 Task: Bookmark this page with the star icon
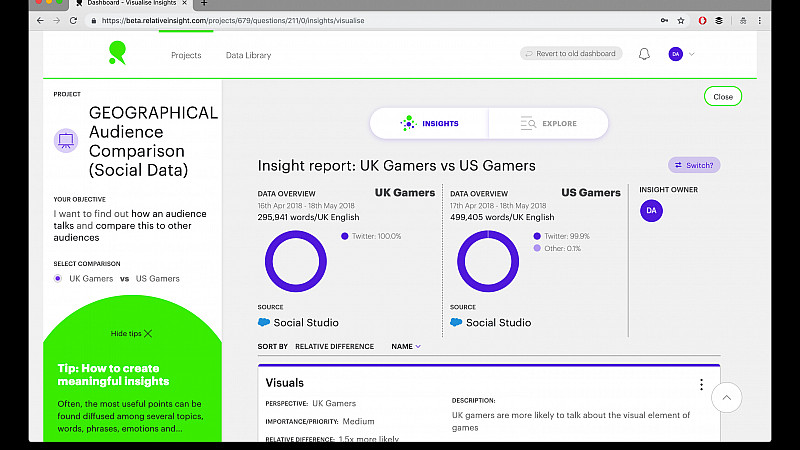pos(681,20)
